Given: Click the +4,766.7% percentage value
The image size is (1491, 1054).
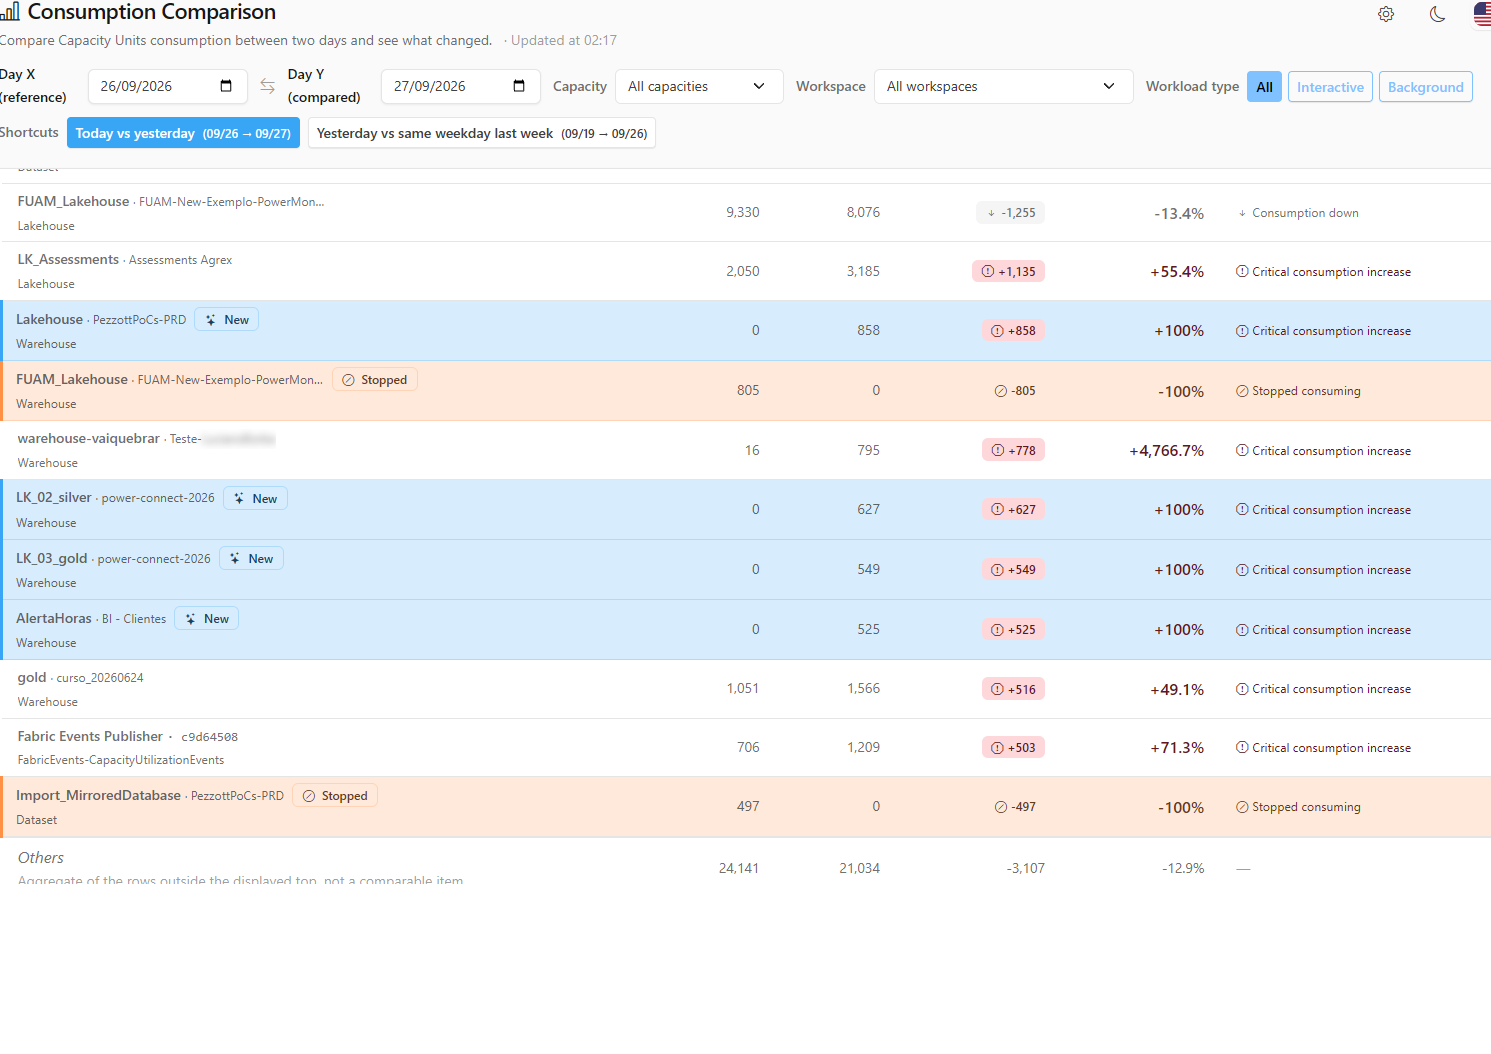Looking at the screenshot, I should 1166,451.
